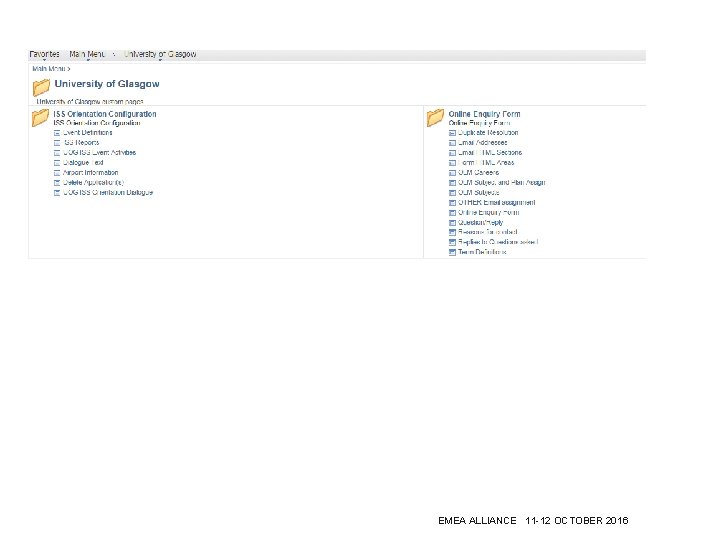This screenshot has height=540, width=720.
Task: Open the Airport Information link
Action: [91, 173]
